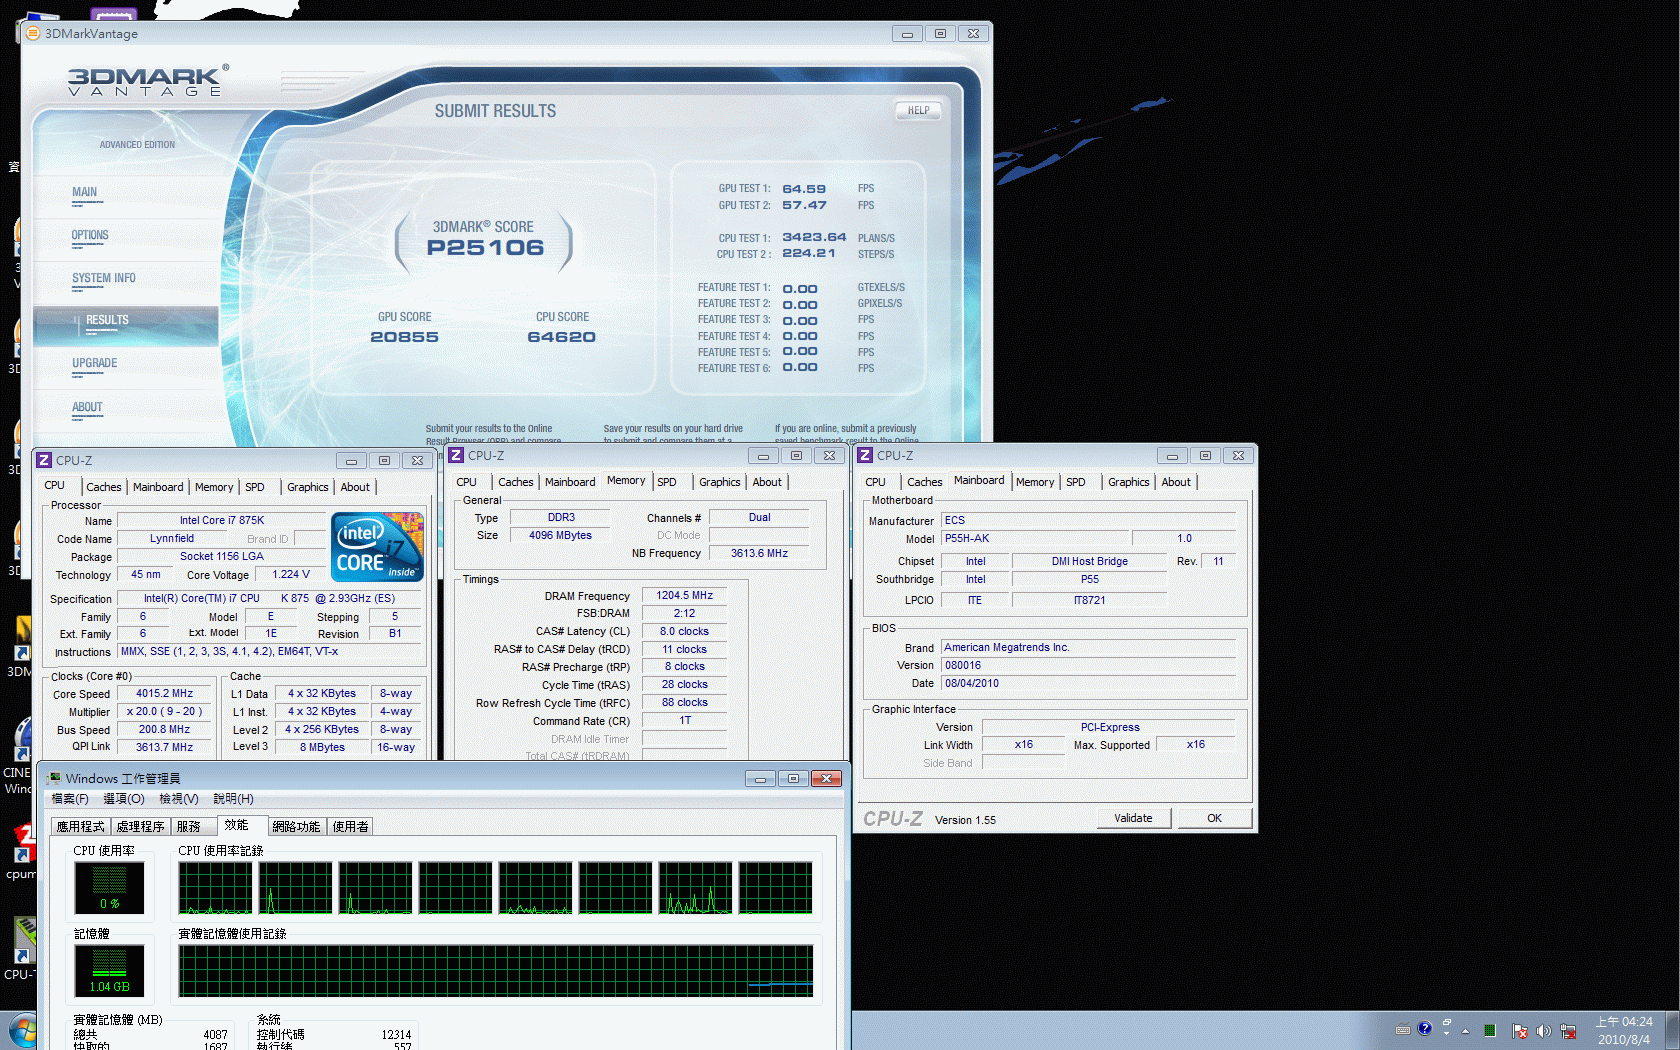This screenshot has height=1050, width=1680.
Task: Switch to CPU tab in CPU-Z Mainboard window
Action: (x=875, y=482)
